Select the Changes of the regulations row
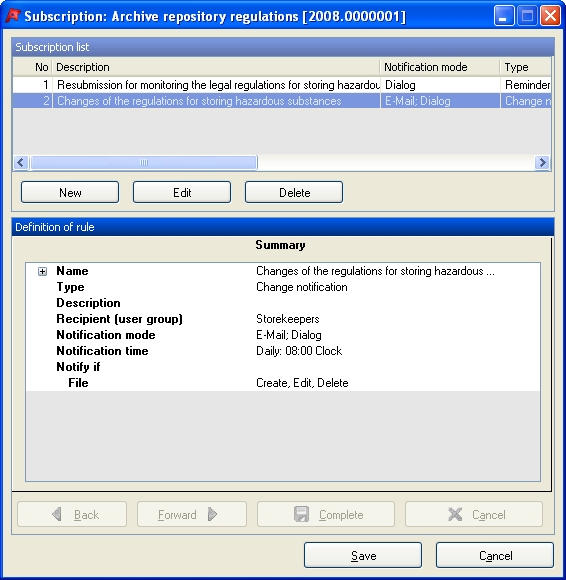The image size is (566, 580). (x=282, y=101)
